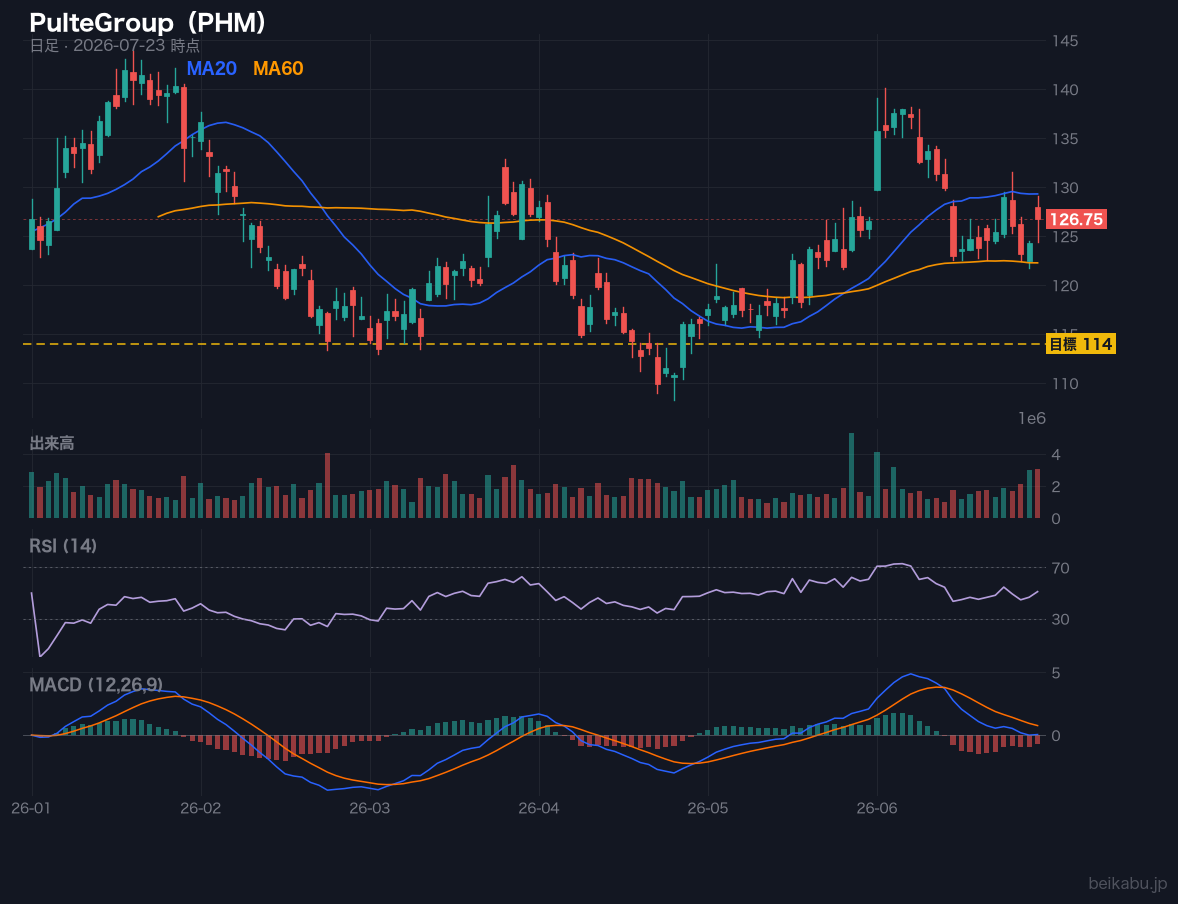Click the 140 price axis label

tap(1065, 89)
